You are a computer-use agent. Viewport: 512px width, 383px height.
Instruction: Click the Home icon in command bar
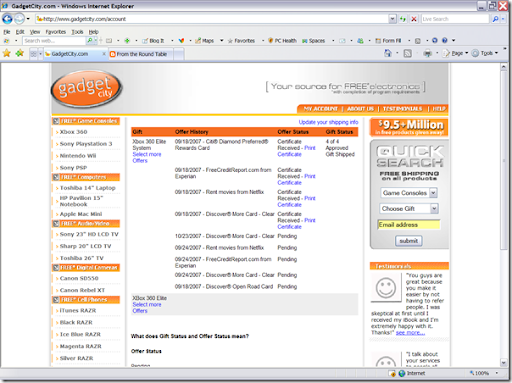(388, 53)
